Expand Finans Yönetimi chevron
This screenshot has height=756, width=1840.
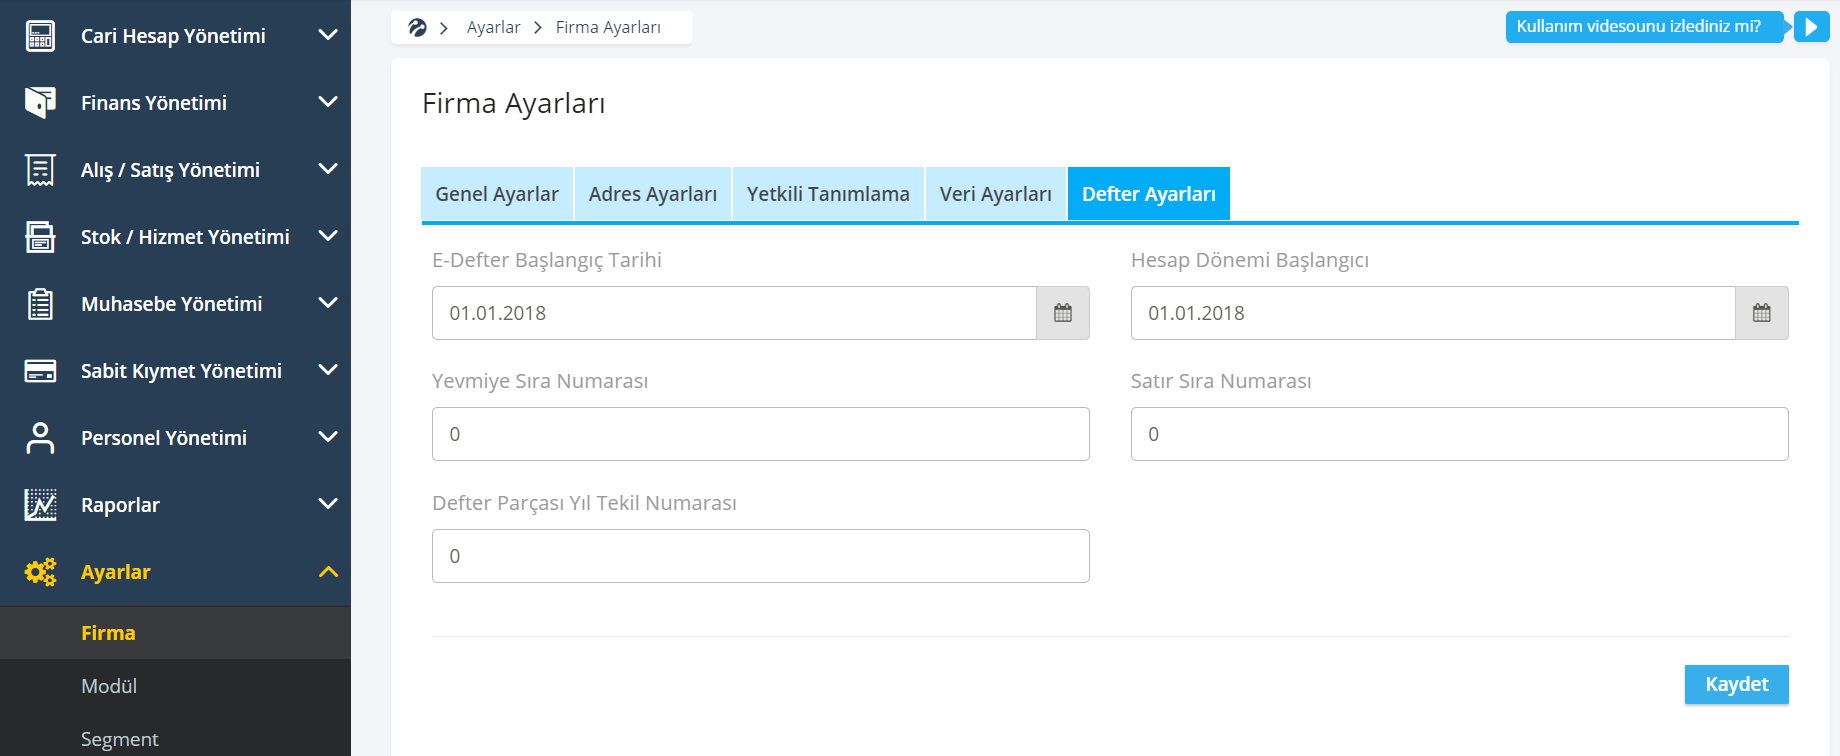click(327, 102)
